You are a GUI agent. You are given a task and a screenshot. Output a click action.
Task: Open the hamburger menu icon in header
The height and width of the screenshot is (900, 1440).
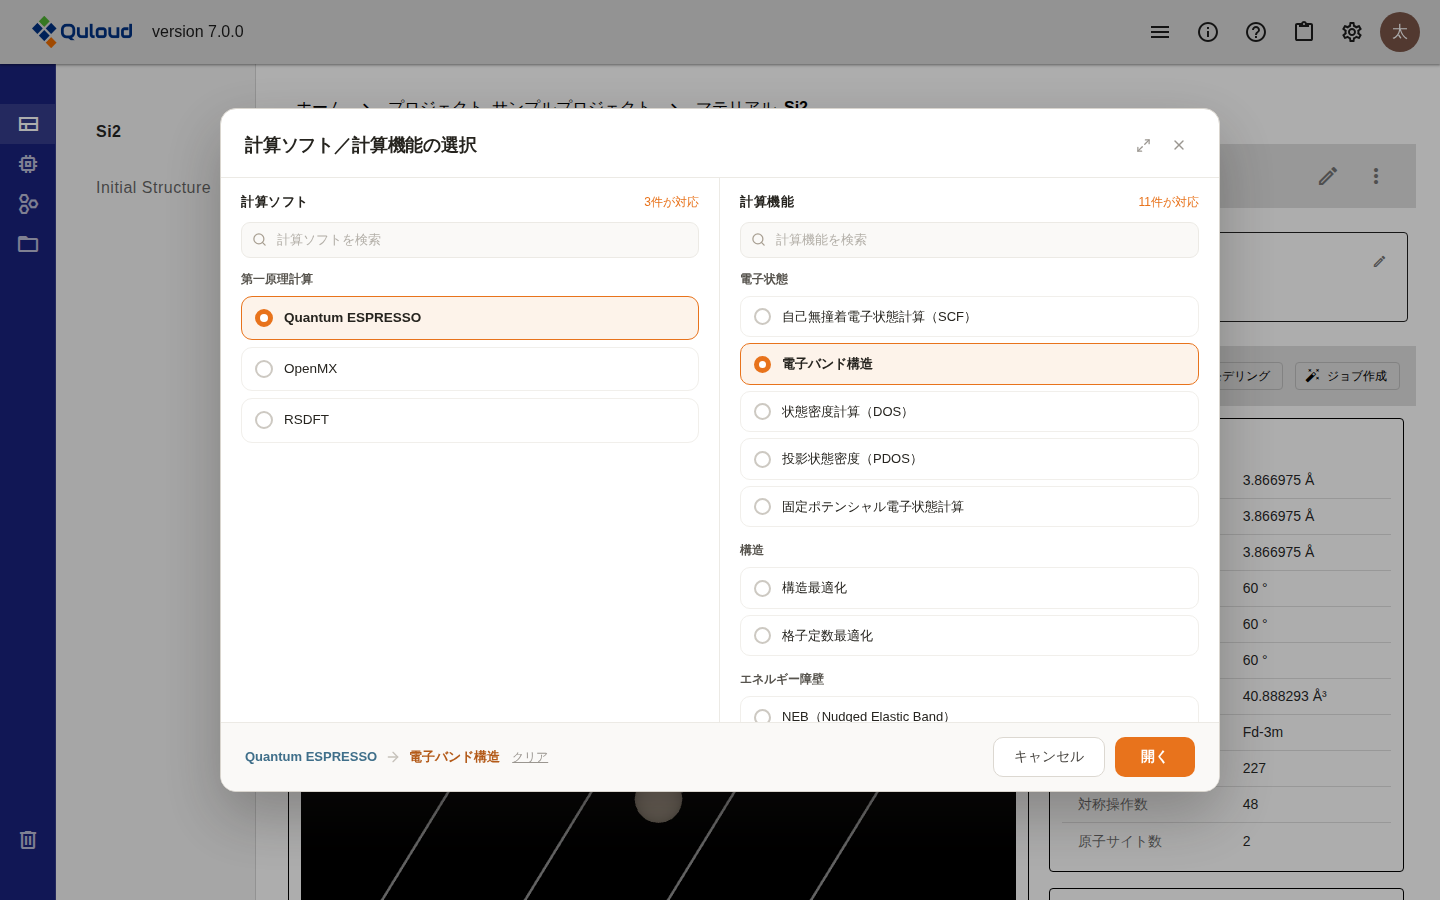(x=1160, y=32)
